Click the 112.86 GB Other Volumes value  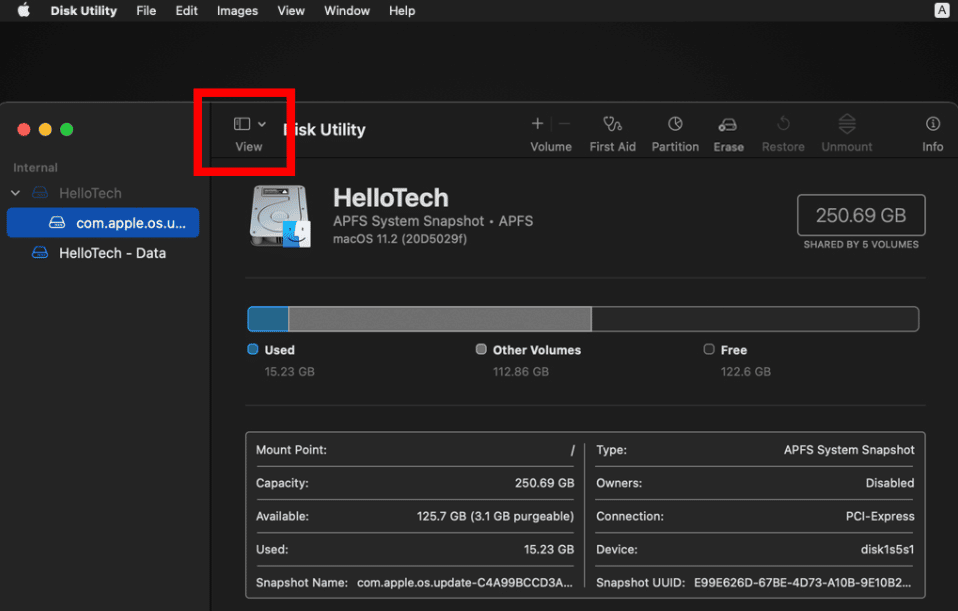(521, 371)
